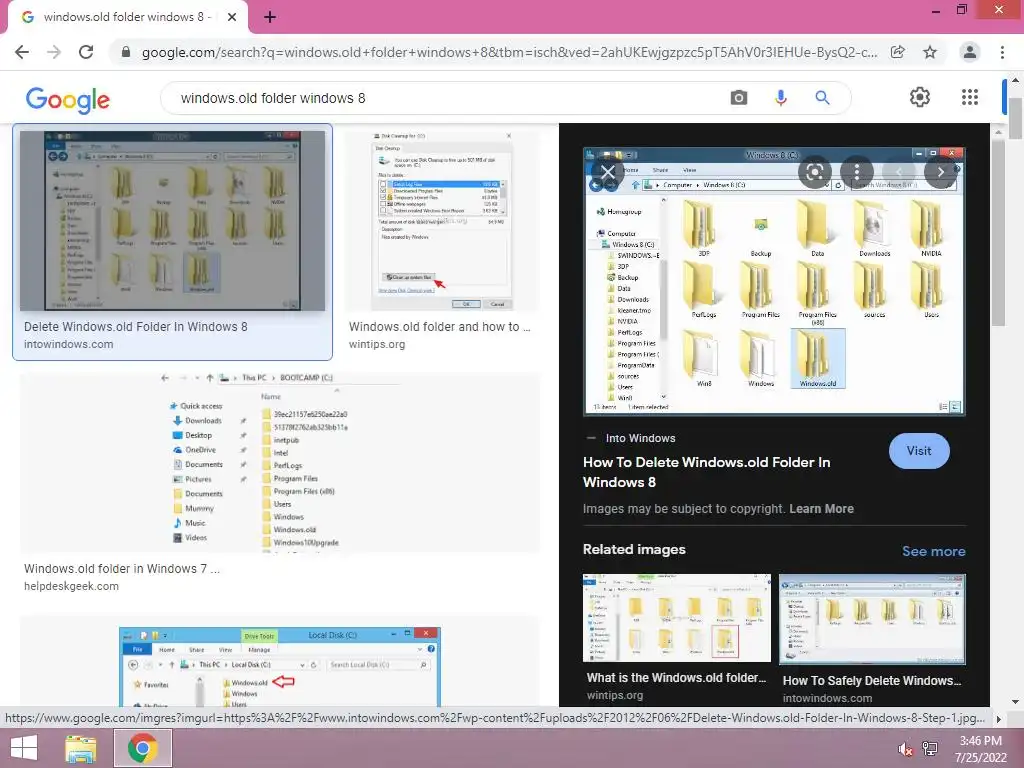Share this page icon in address bar
This screenshot has width=1024, height=768.
pos(898,52)
